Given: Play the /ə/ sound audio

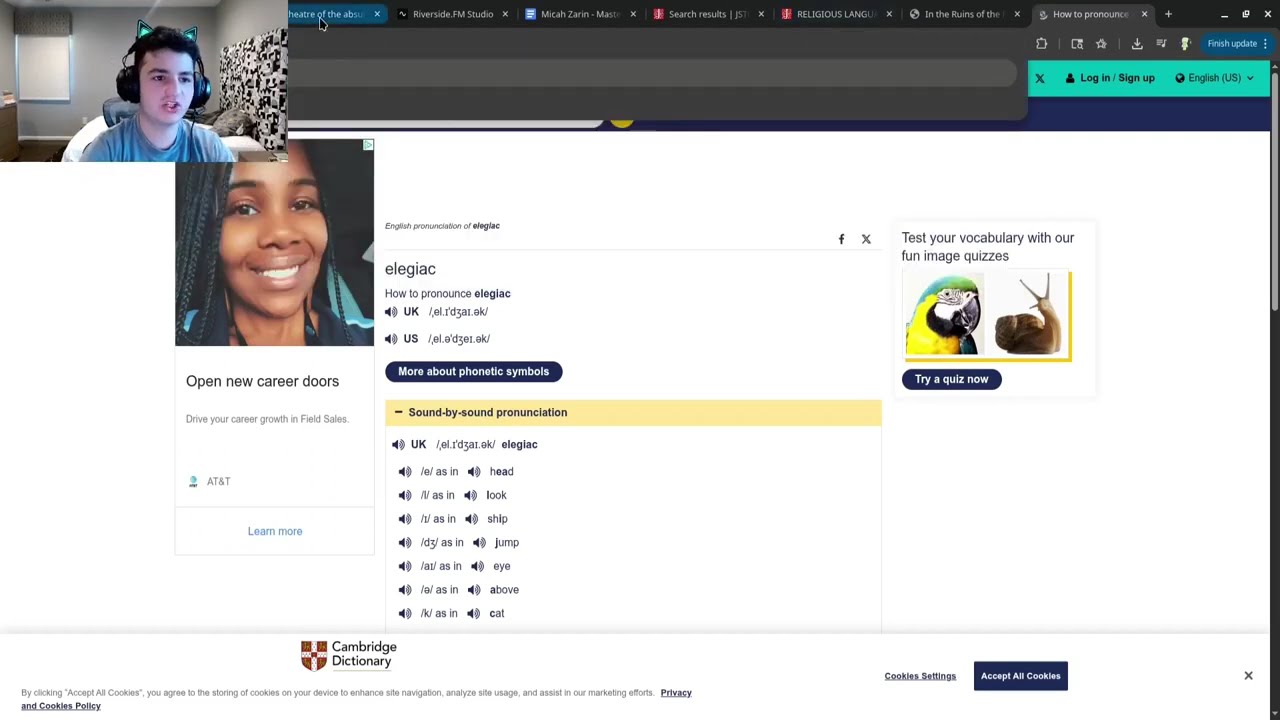Looking at the screenshot, I should 405,590.
